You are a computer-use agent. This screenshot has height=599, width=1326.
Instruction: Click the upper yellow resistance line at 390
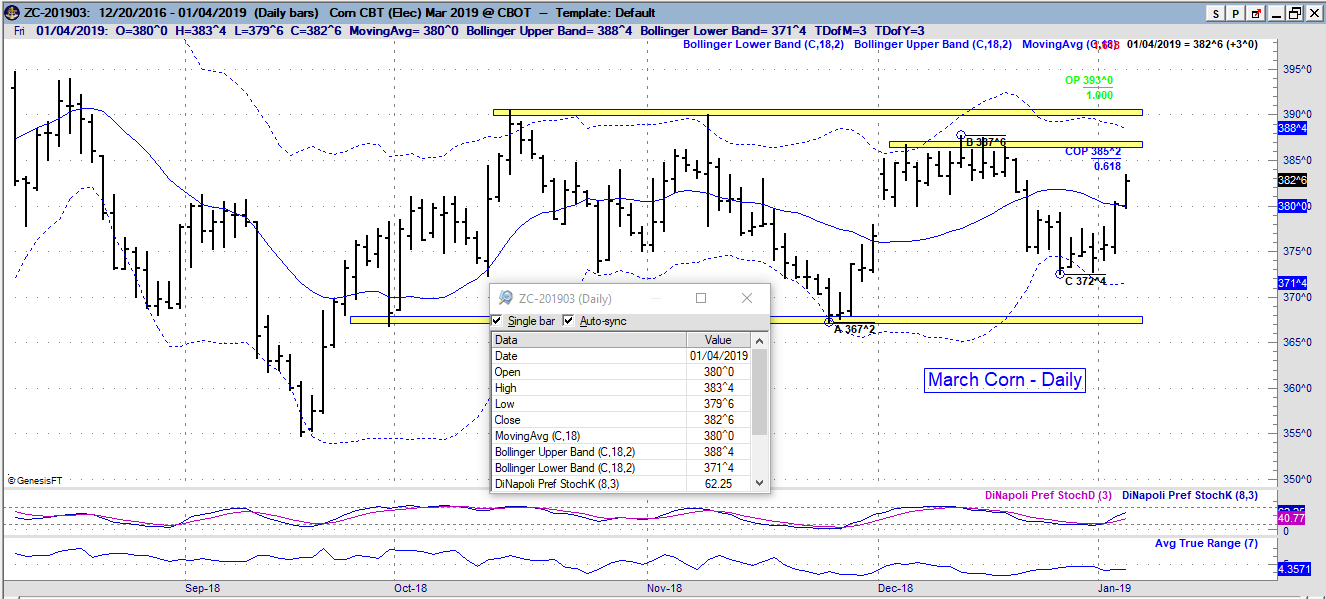click(817, 112)
